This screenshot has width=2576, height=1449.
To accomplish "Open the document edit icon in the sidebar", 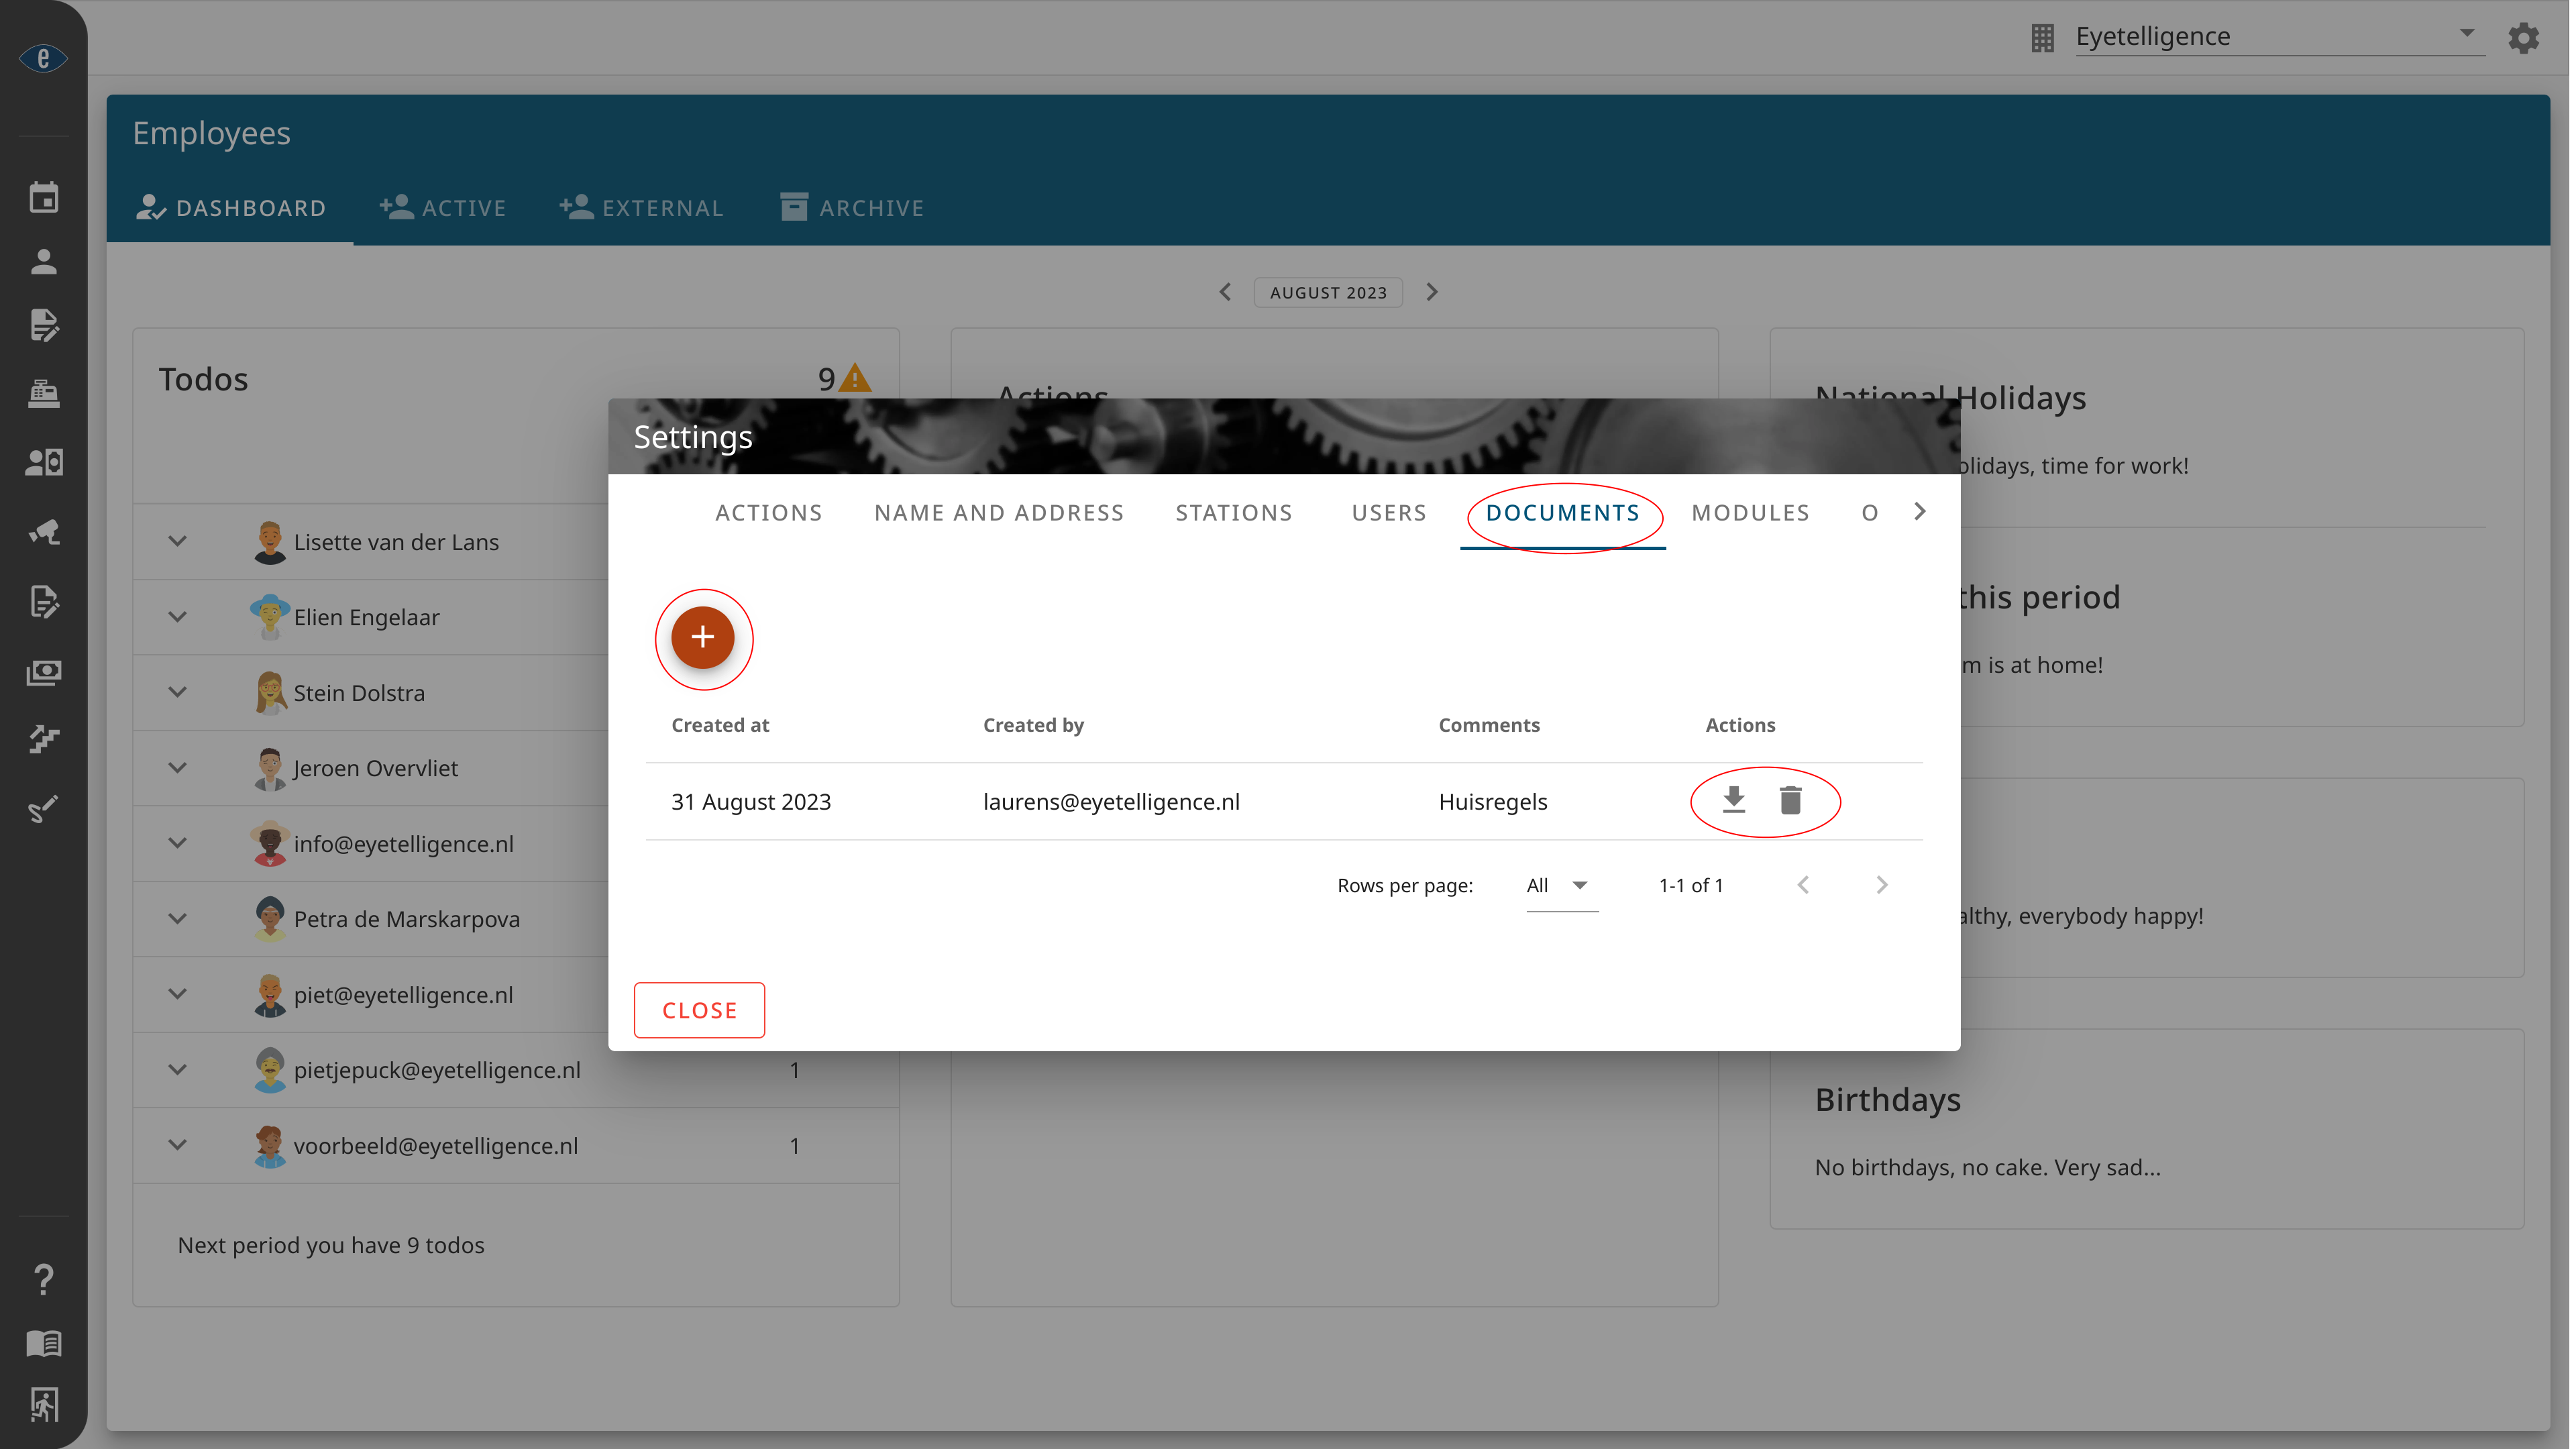I will click(43, 325).
